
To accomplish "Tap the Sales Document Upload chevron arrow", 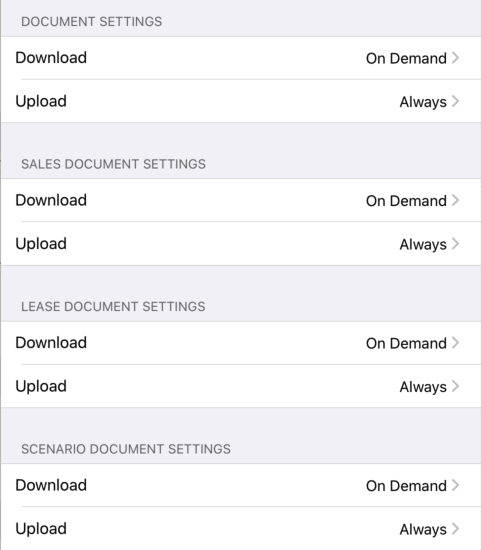I will (455, 244).
